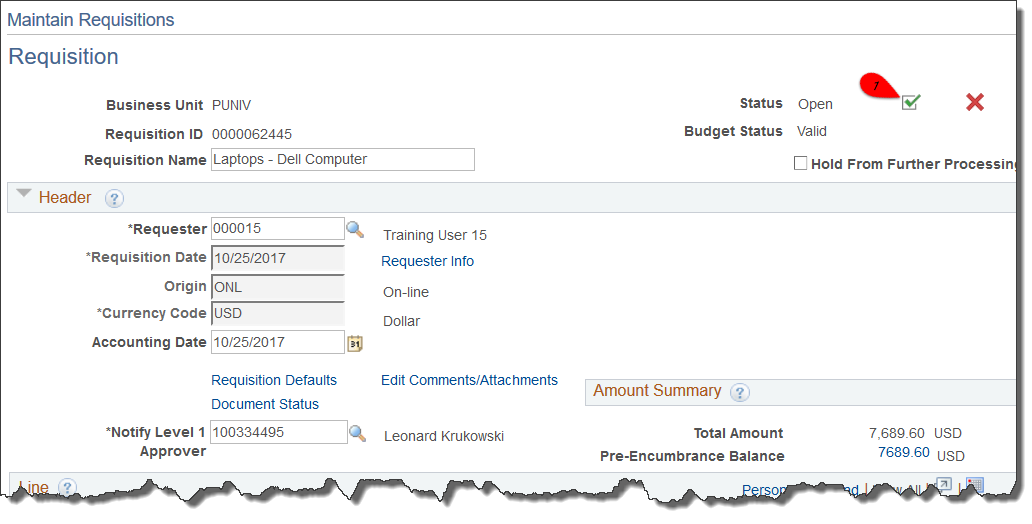The image size is (1032, 524).
Task: Click the Header section help icon
Action: click(114, 199)
